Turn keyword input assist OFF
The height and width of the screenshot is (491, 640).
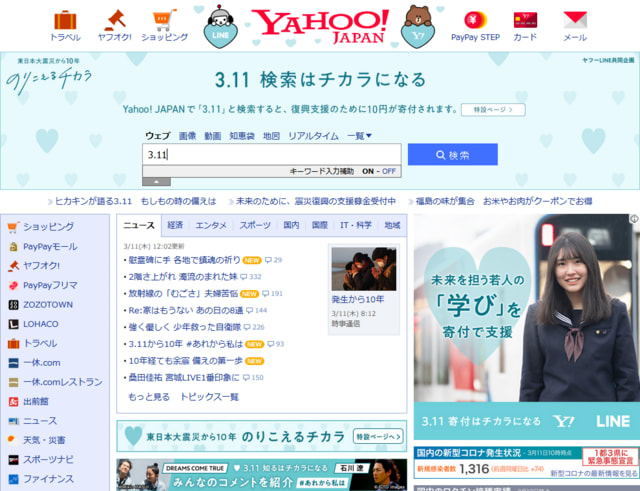389,171
